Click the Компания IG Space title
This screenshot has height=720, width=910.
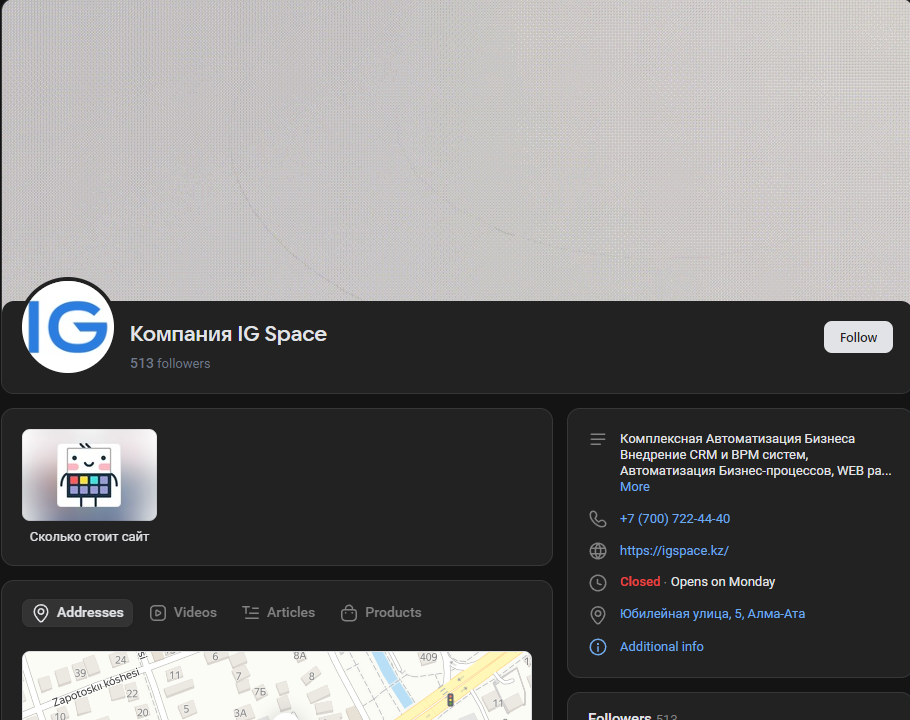pyautogui.click(x=228, y=334)
